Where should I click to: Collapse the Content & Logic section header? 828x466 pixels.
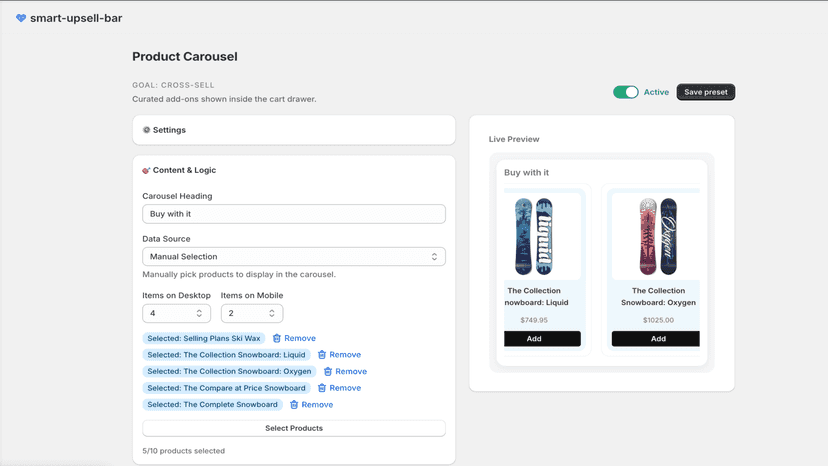point(294,170)
